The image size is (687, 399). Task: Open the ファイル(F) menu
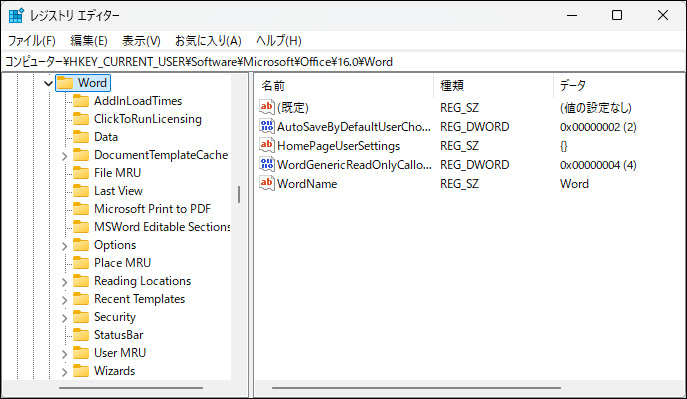tap(32, 41)
